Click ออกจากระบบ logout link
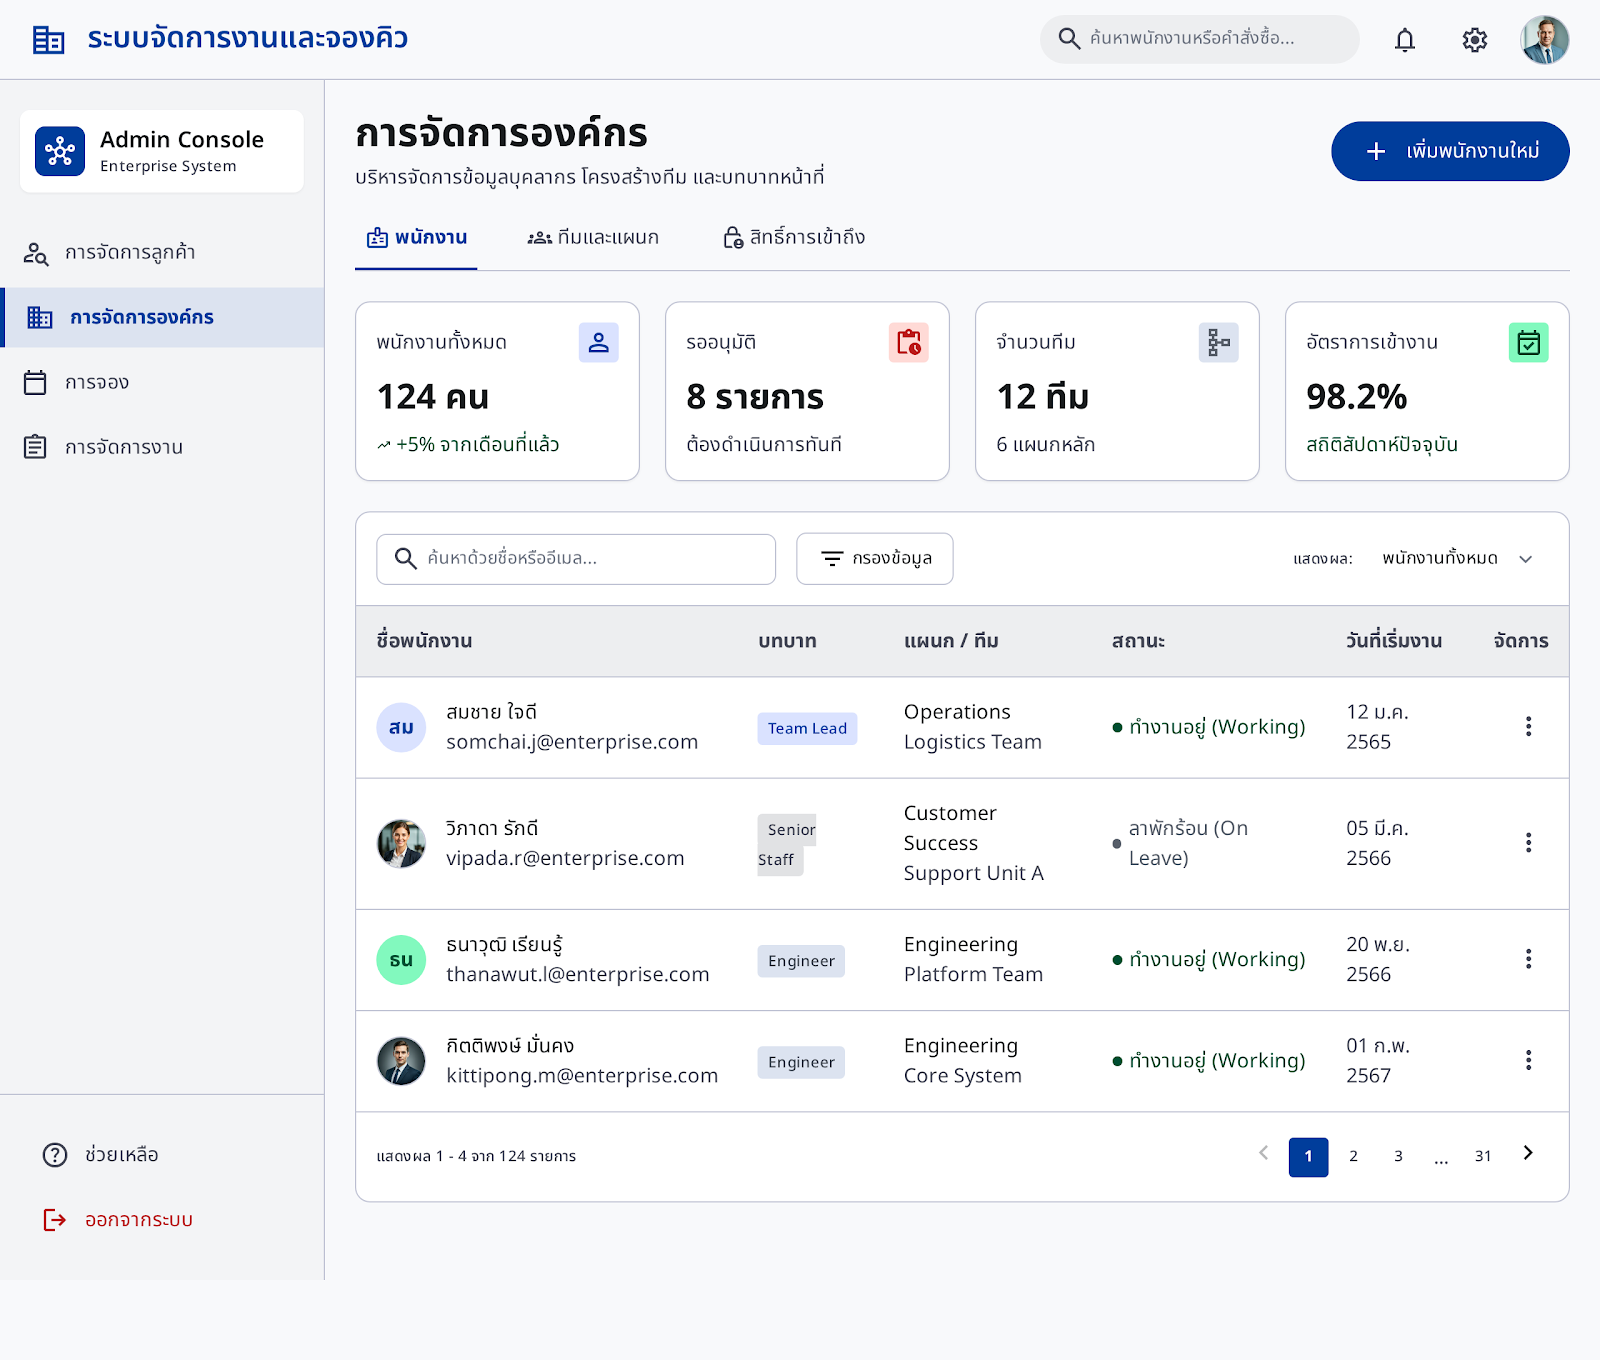 pyautogui.click(x=118, y=1220)
